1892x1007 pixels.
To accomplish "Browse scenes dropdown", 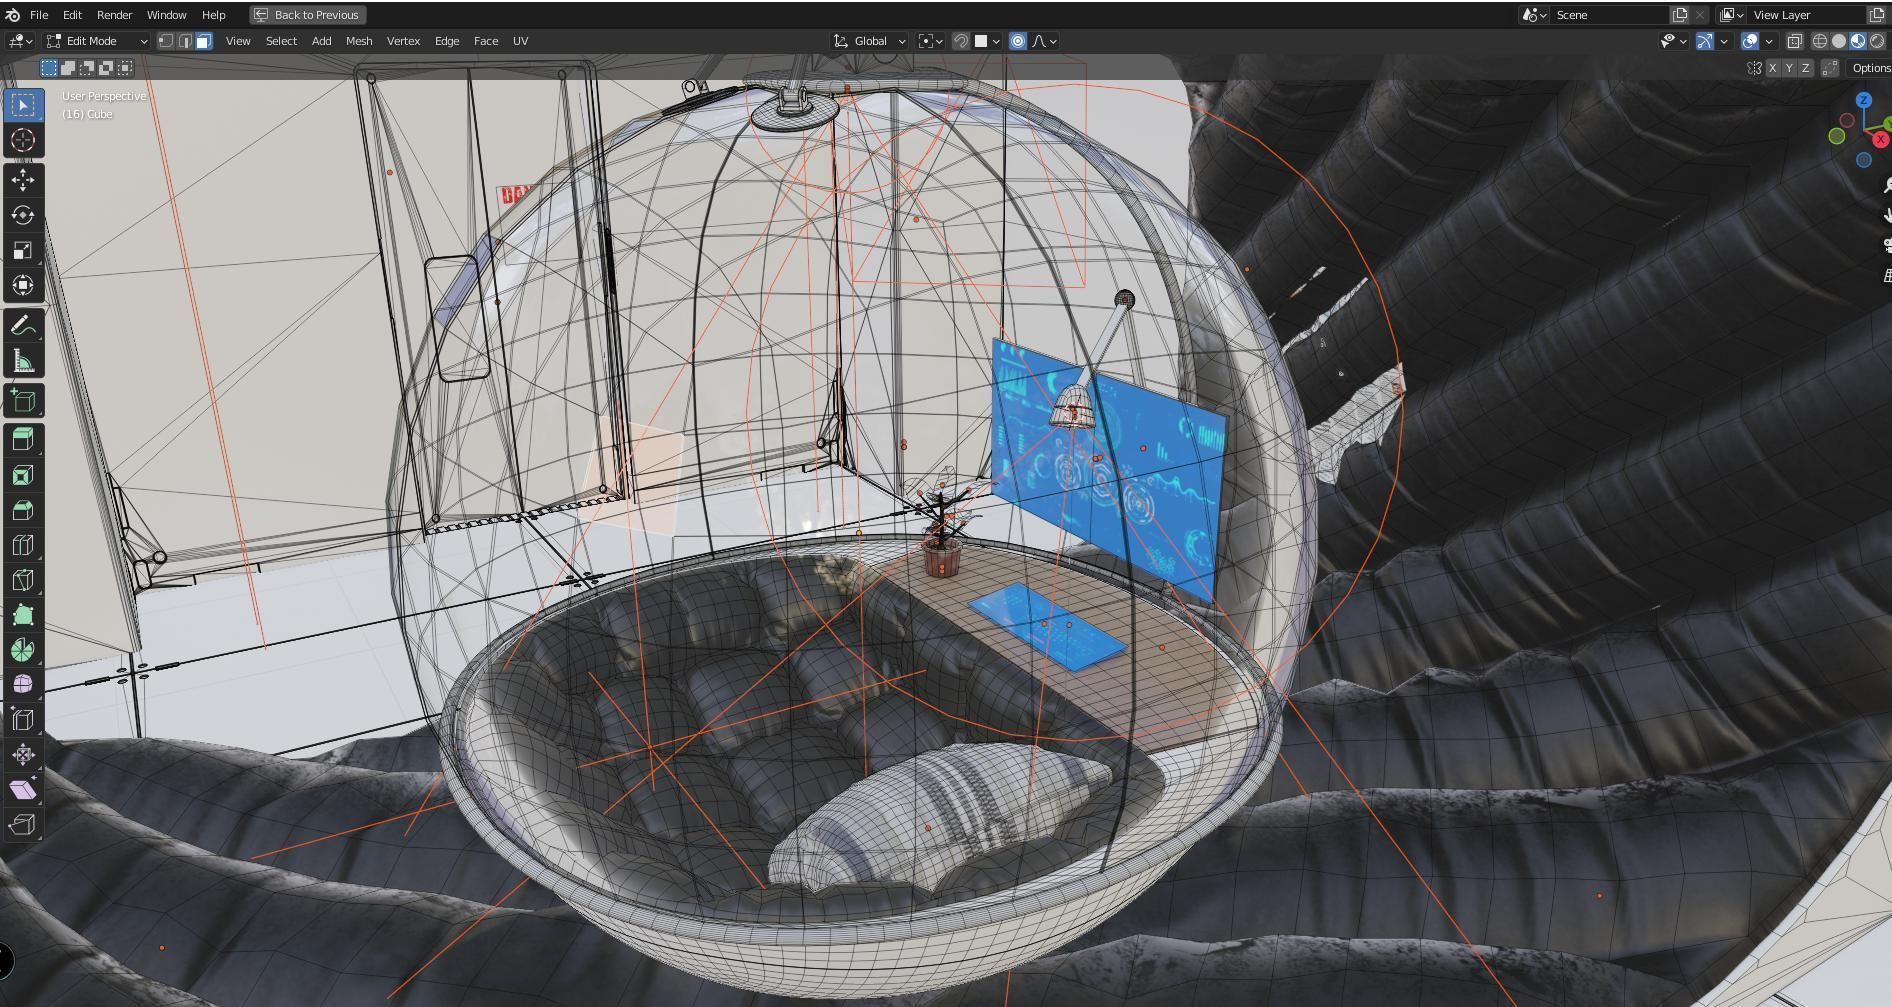I will pos(1534,15).
